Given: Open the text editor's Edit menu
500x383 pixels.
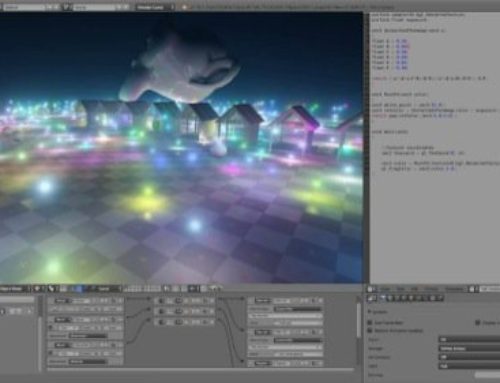Looking at the screenshot, I should pyautogui.click(x=414, y=289).
